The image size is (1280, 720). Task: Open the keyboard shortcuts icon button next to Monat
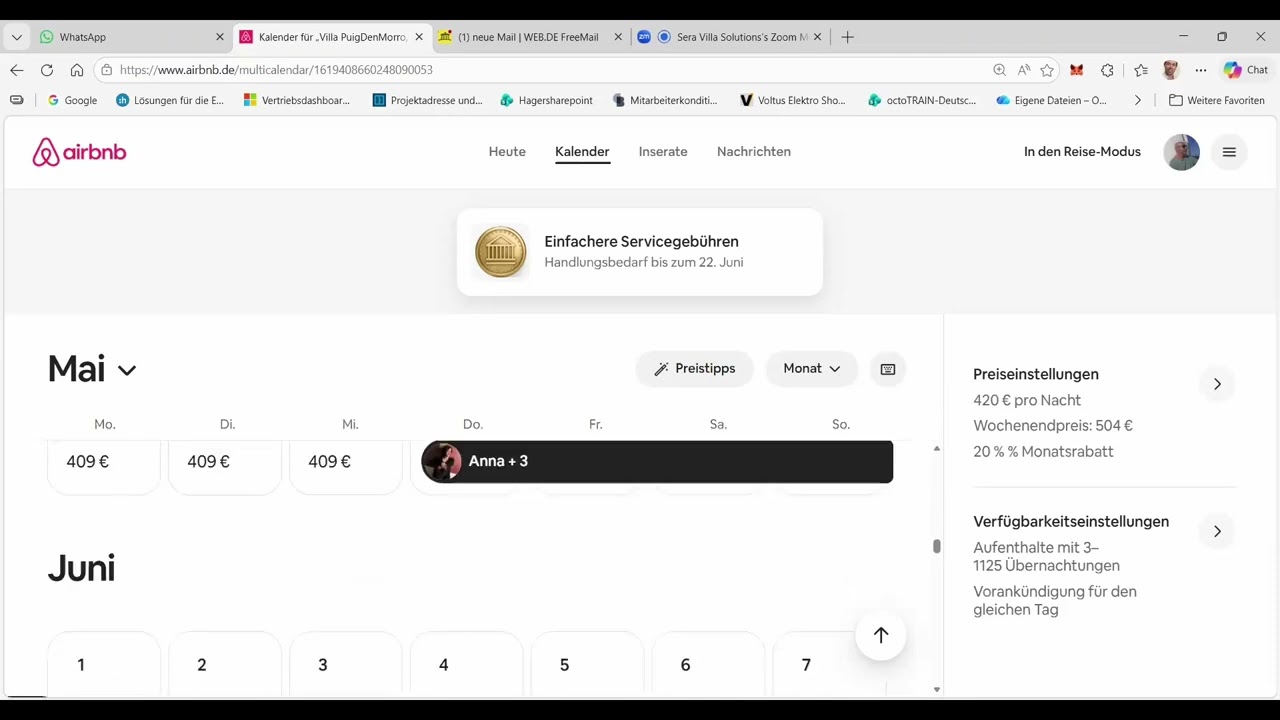(x=887, y=369)
